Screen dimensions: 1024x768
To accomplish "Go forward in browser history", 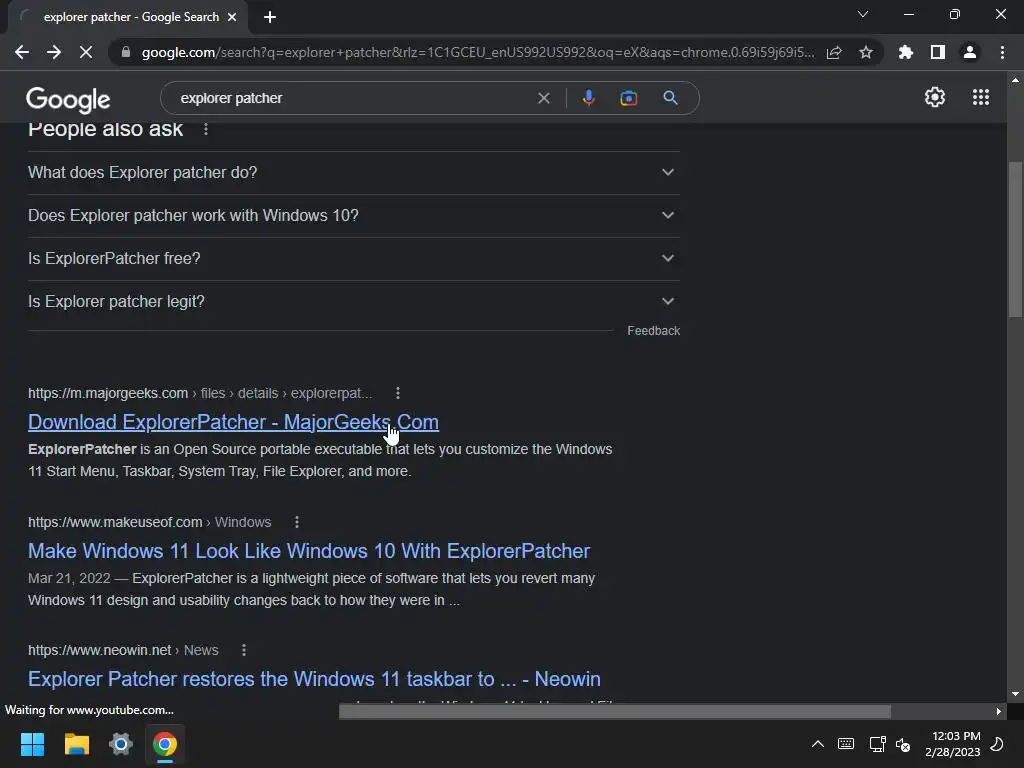I will (x=54, y=52).
